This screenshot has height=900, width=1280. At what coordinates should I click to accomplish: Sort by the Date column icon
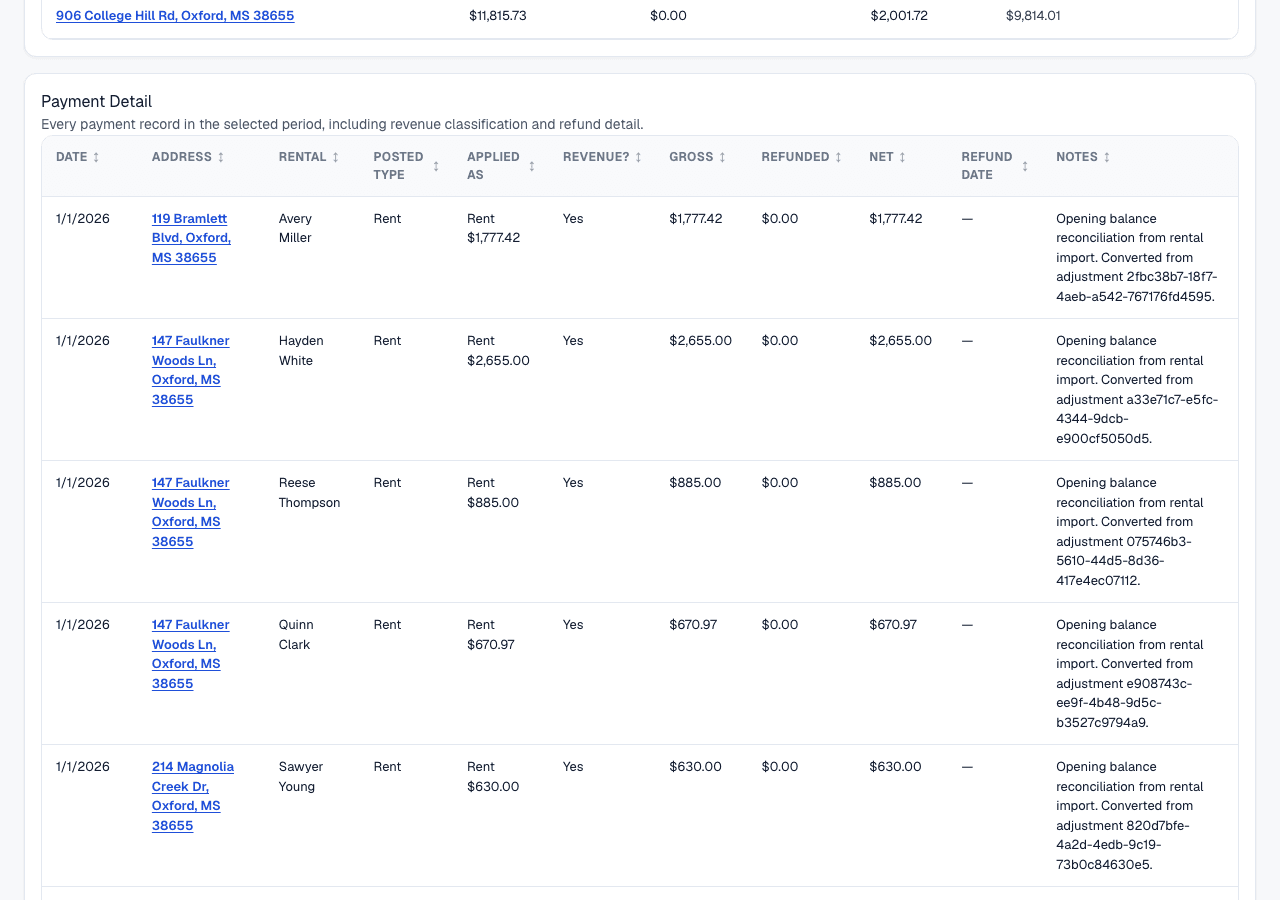pyautogui.click(x=96, y=158)
